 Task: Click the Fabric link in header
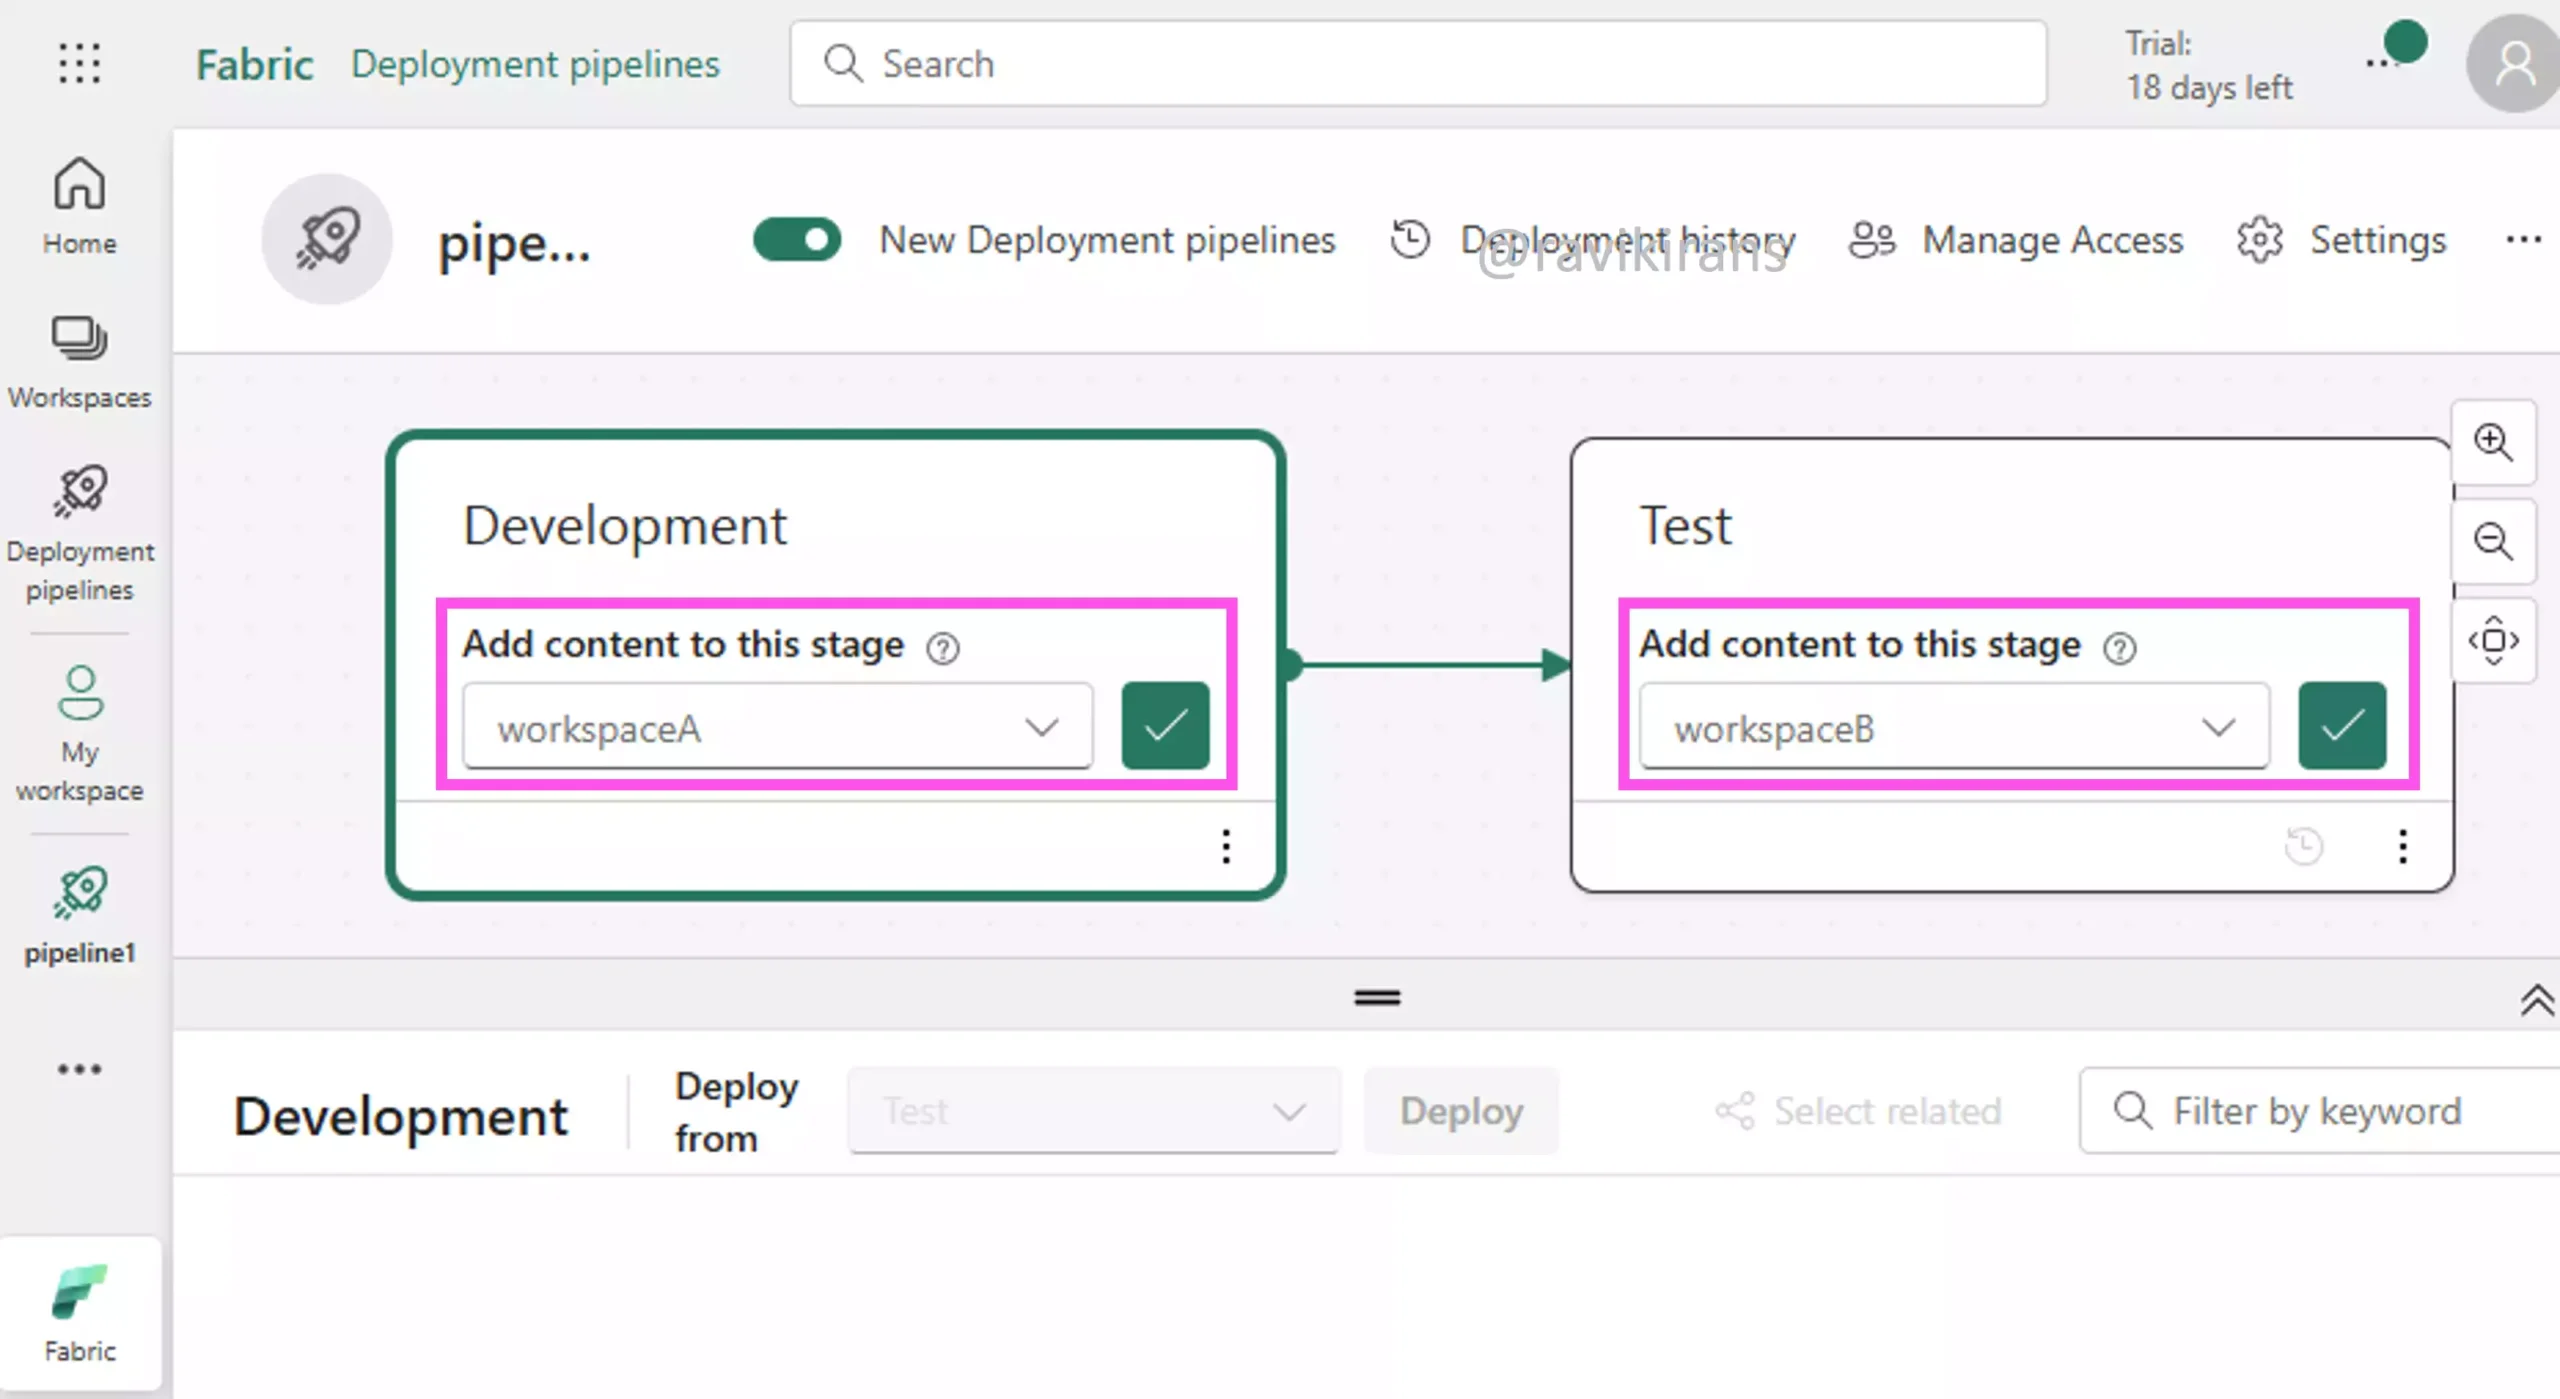pyautogui.click(x=254, y=64)
